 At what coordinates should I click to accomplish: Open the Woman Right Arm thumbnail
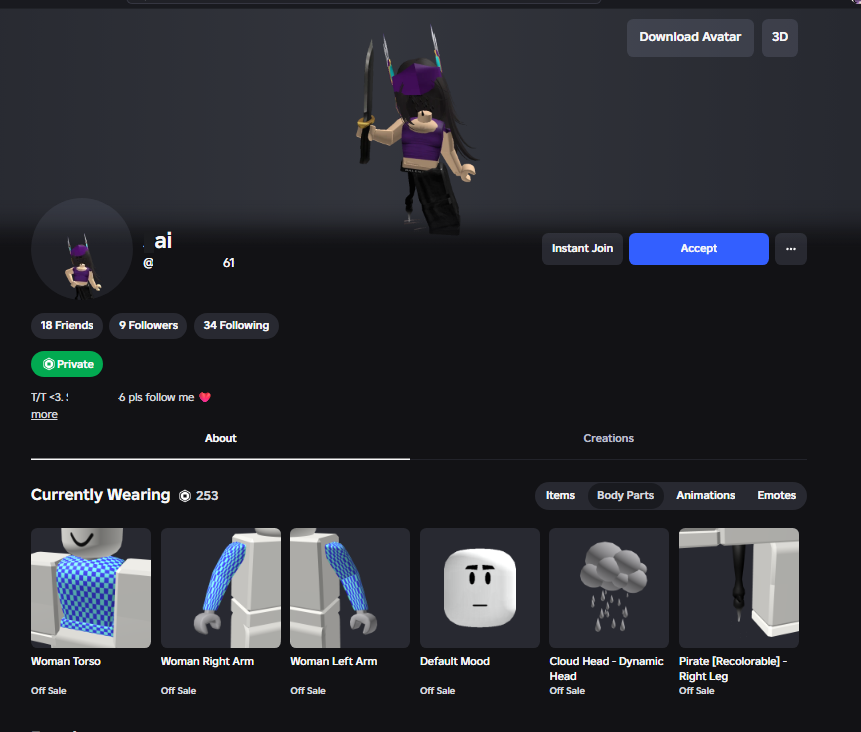coord(221,588)
